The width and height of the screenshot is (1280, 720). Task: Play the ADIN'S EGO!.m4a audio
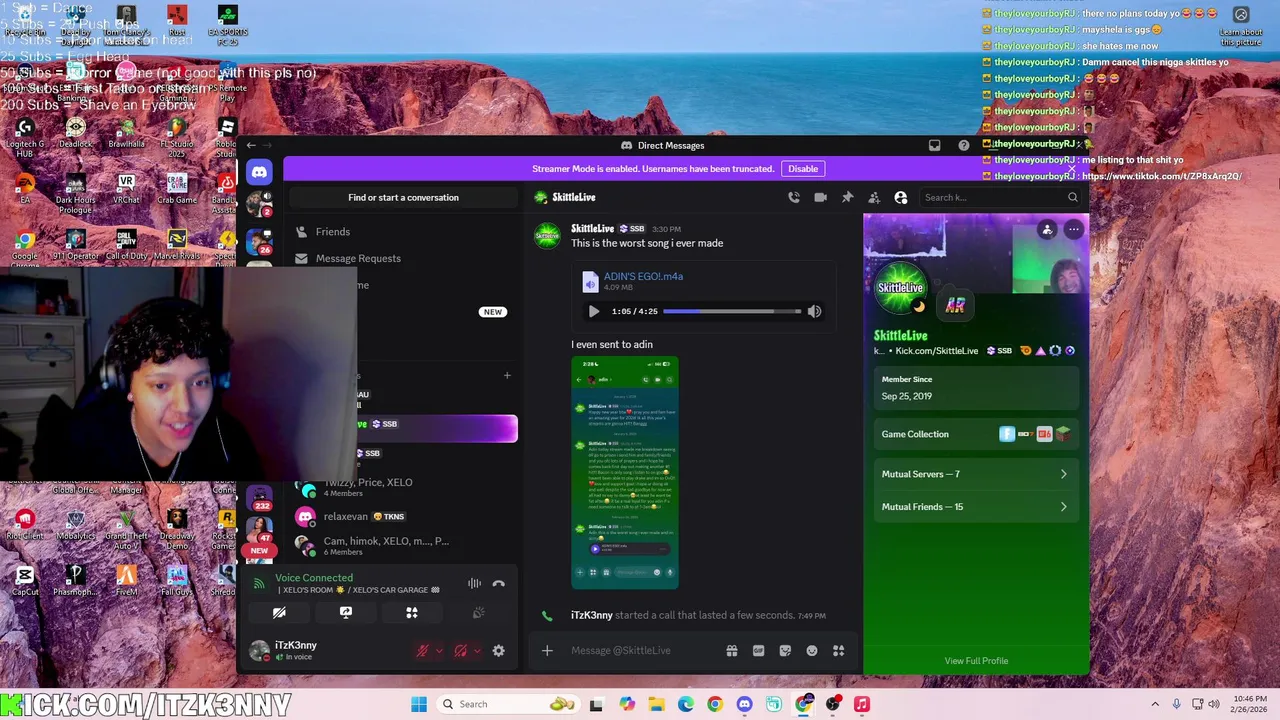594,311
